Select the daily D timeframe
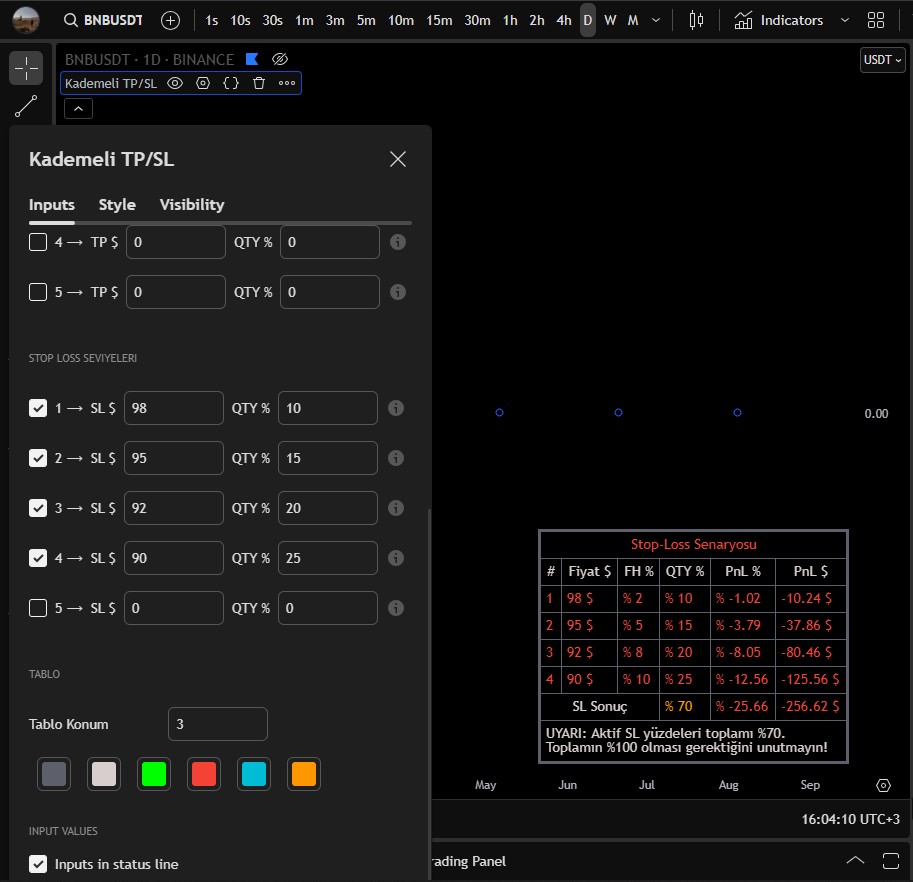This screenshot has height=882, width=913. (x=588, y=20)
